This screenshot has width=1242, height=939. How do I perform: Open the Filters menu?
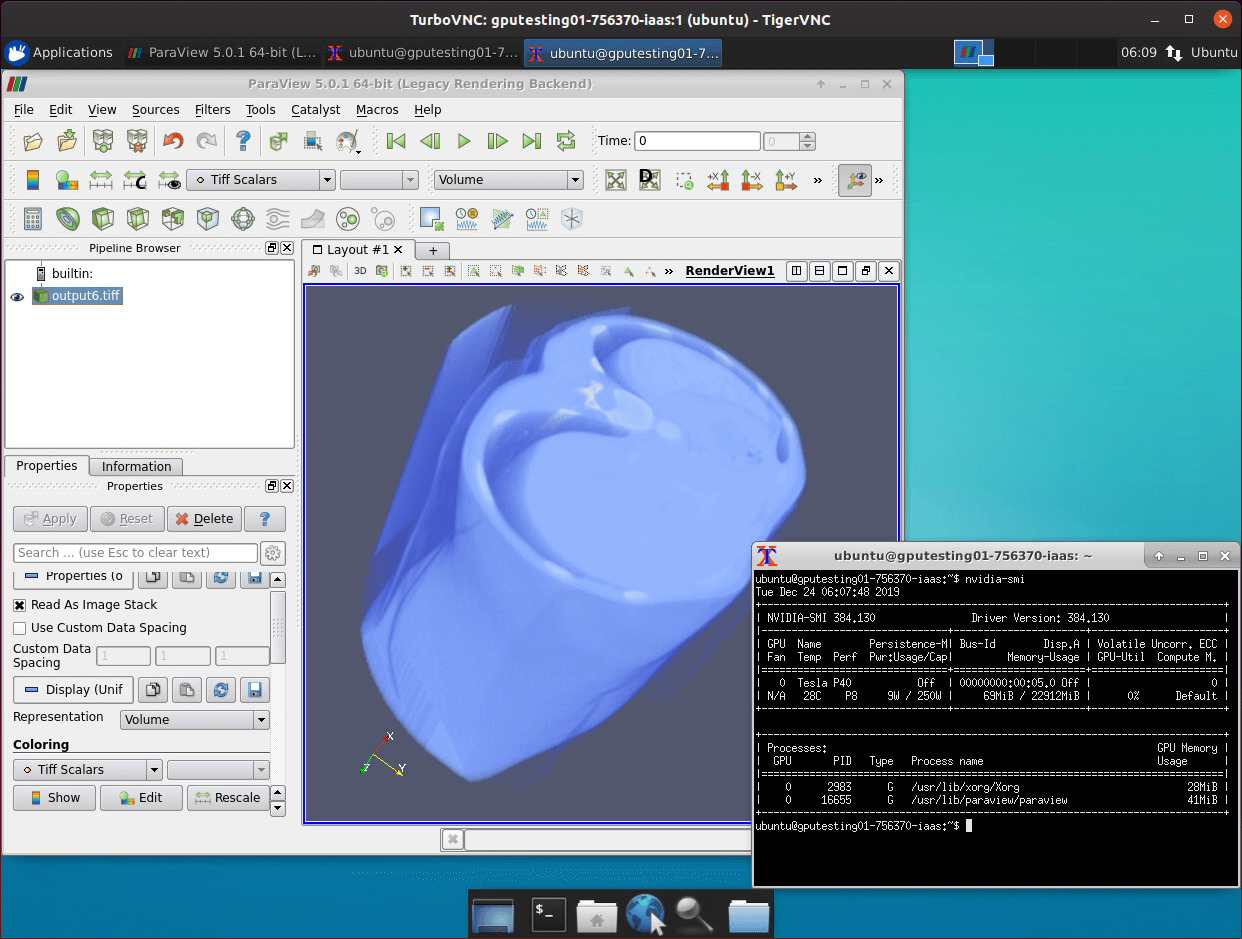(212, 110)
